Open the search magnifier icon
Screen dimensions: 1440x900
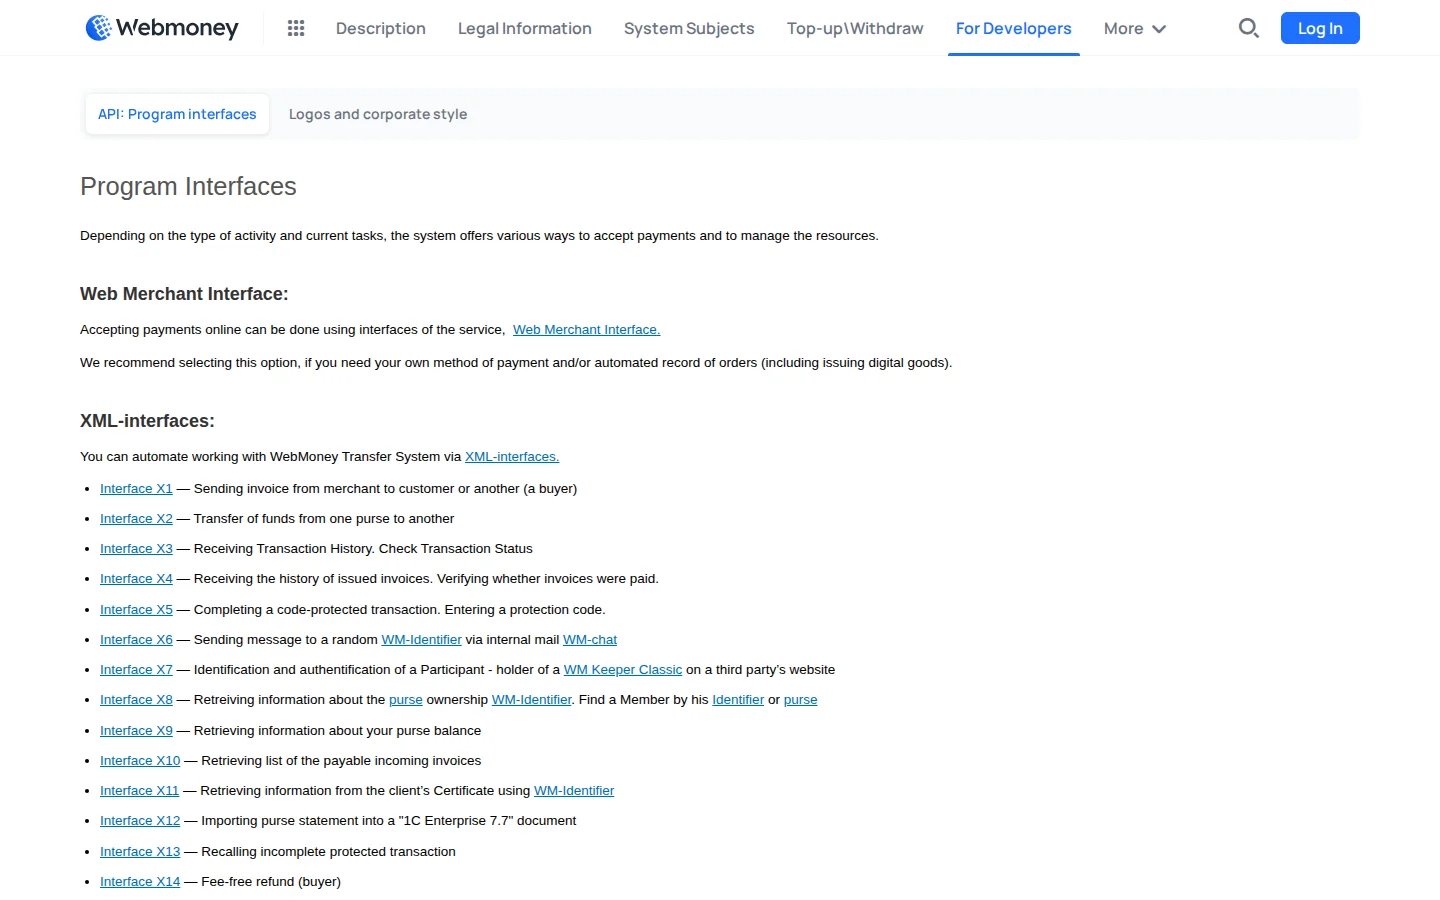1248,28
